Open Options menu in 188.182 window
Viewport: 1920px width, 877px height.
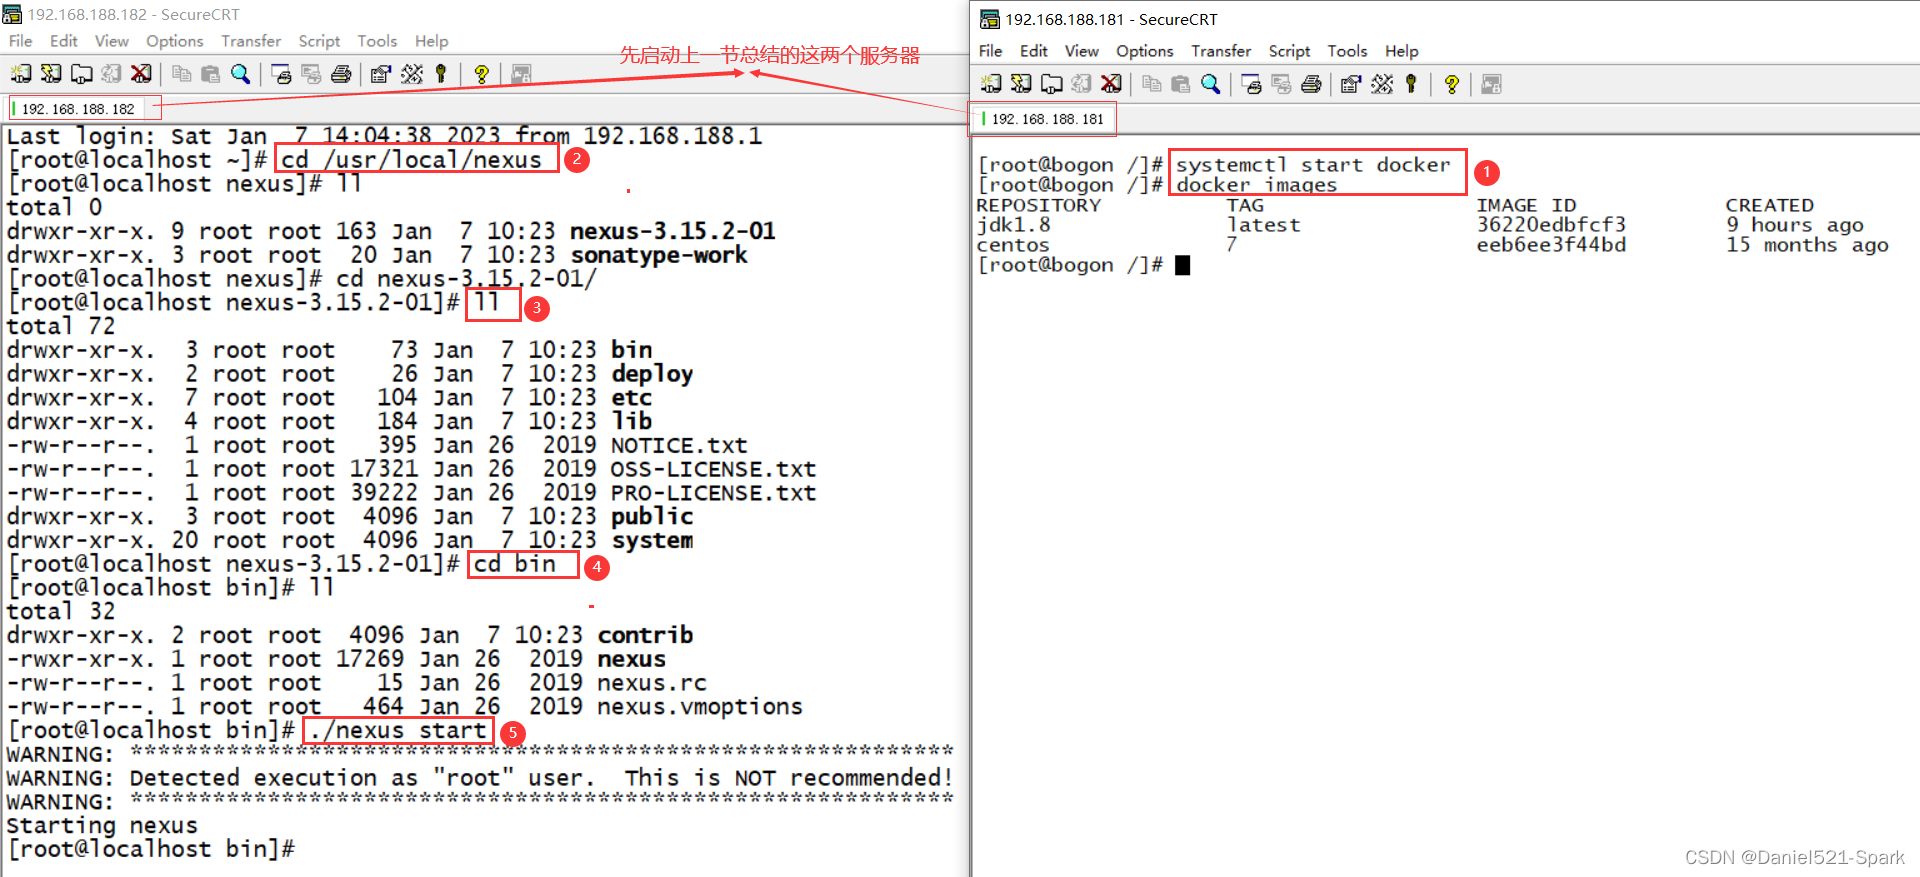point(175,41)
